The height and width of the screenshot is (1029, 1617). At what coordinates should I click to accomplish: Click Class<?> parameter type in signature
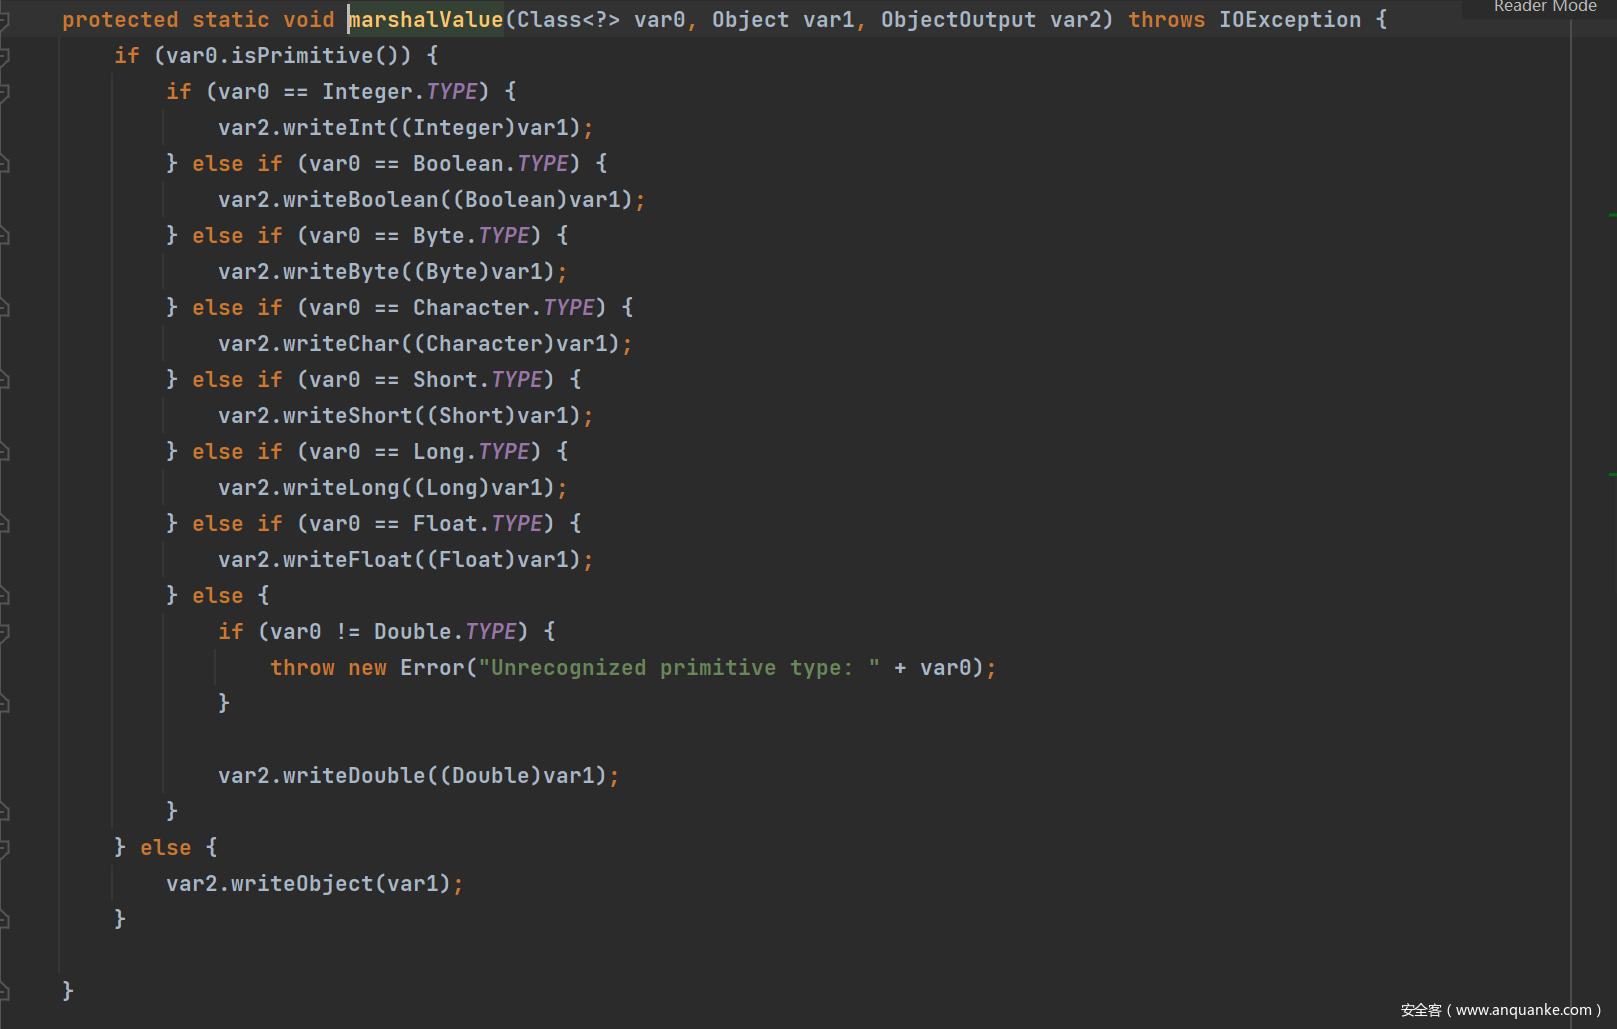point(568,20)
